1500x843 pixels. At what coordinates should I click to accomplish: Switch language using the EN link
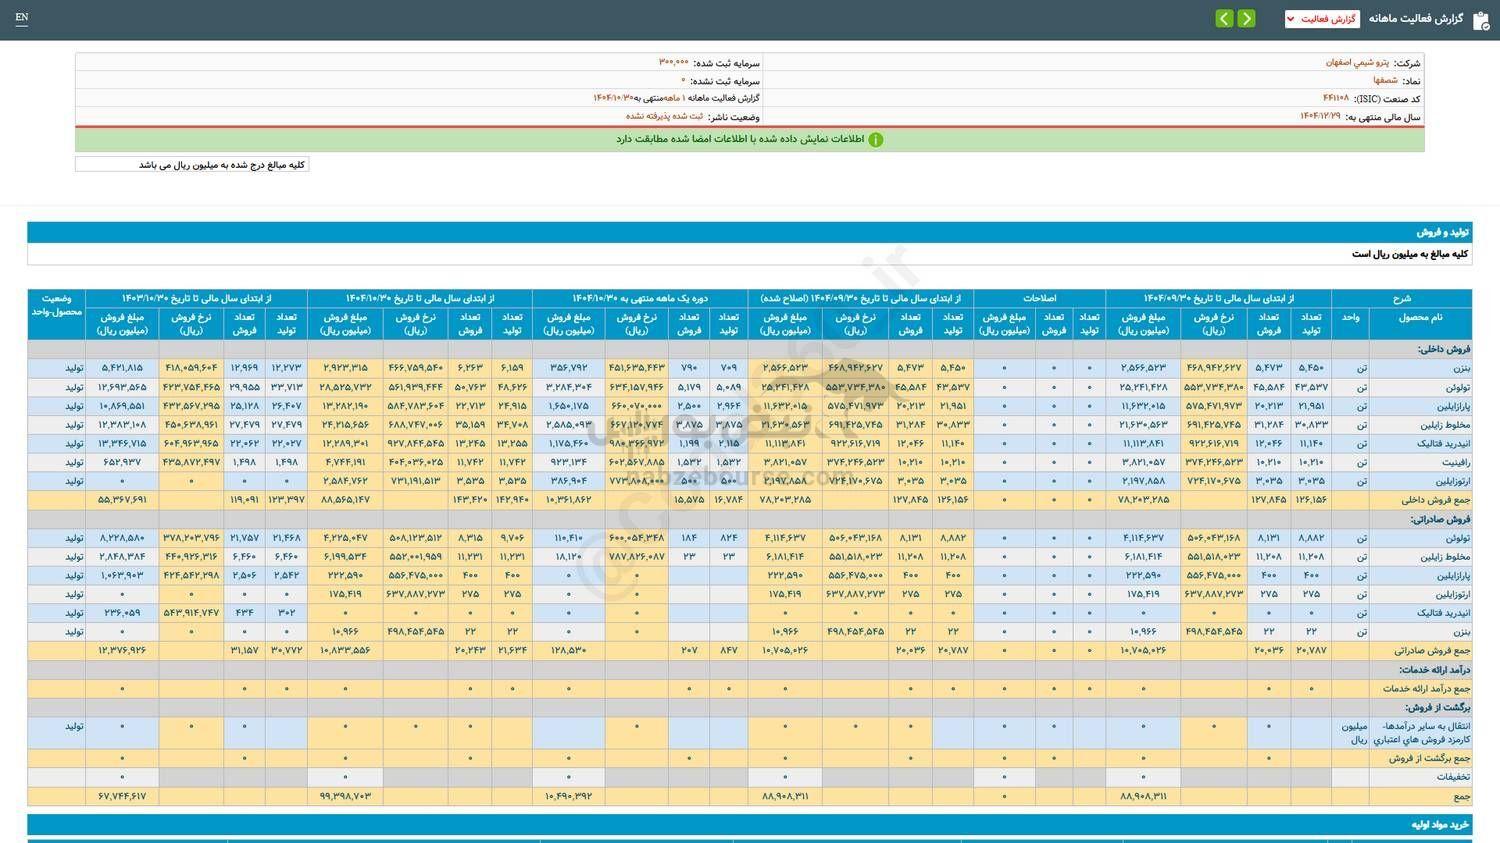pyautogui.click(x=22, y=18)
